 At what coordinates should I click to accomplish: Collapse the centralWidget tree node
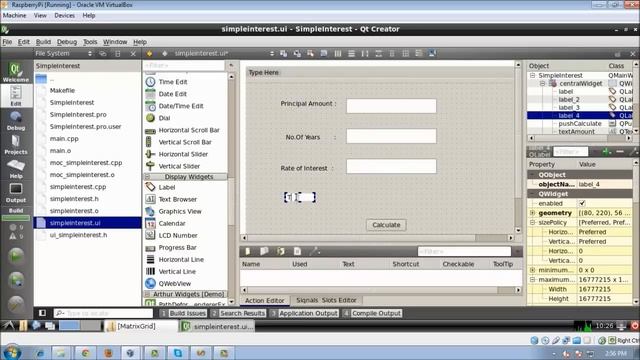coord(542,83)
